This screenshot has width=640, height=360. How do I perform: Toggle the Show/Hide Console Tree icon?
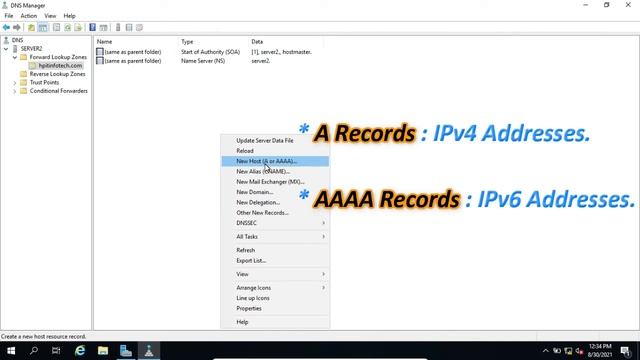coord(42,27)
